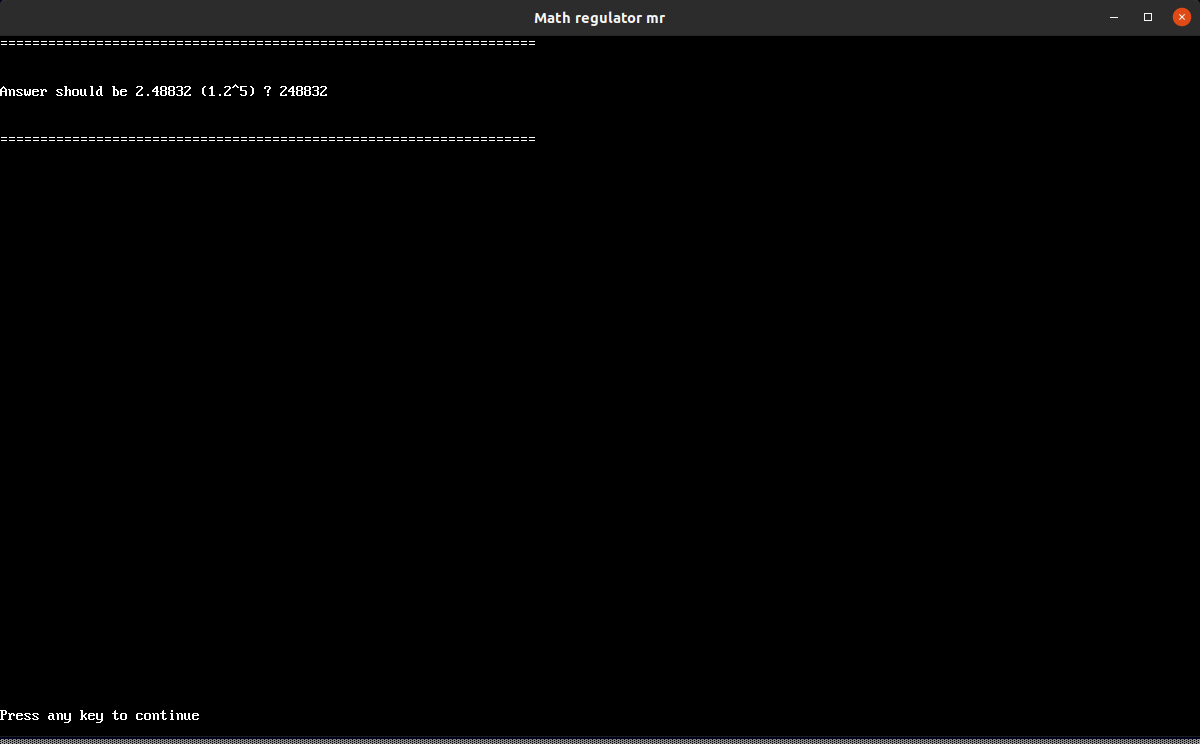Screen dimensions: 1200x744
Task: Click the question mark prompt before the input
Action: (267, 91)
